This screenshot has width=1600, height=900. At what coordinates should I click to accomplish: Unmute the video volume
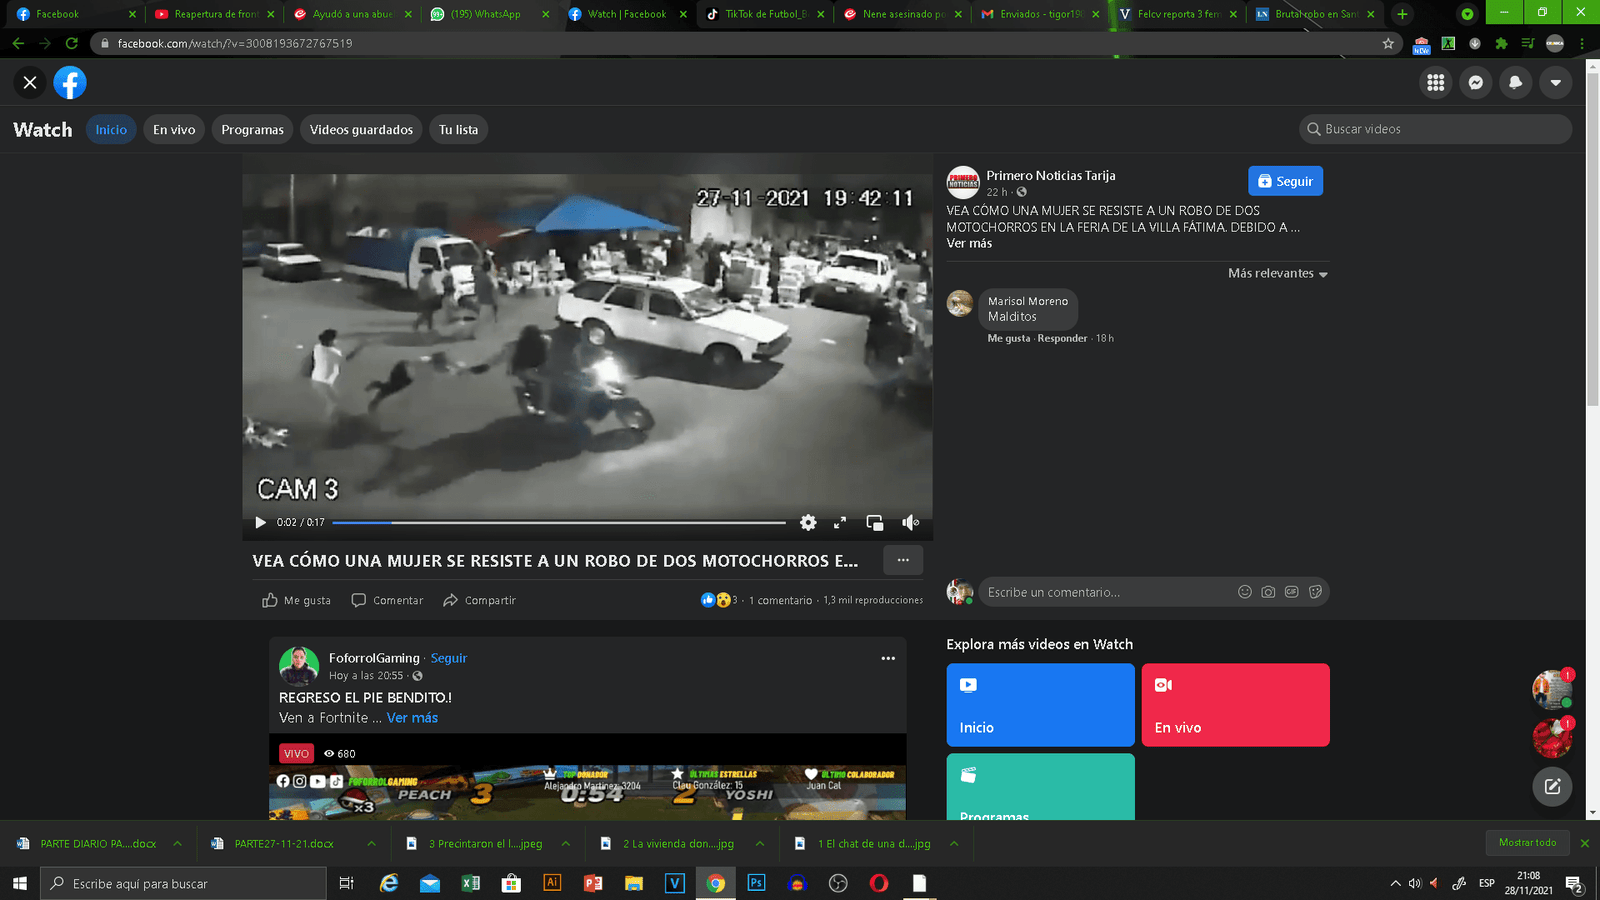tap(910, 522)
